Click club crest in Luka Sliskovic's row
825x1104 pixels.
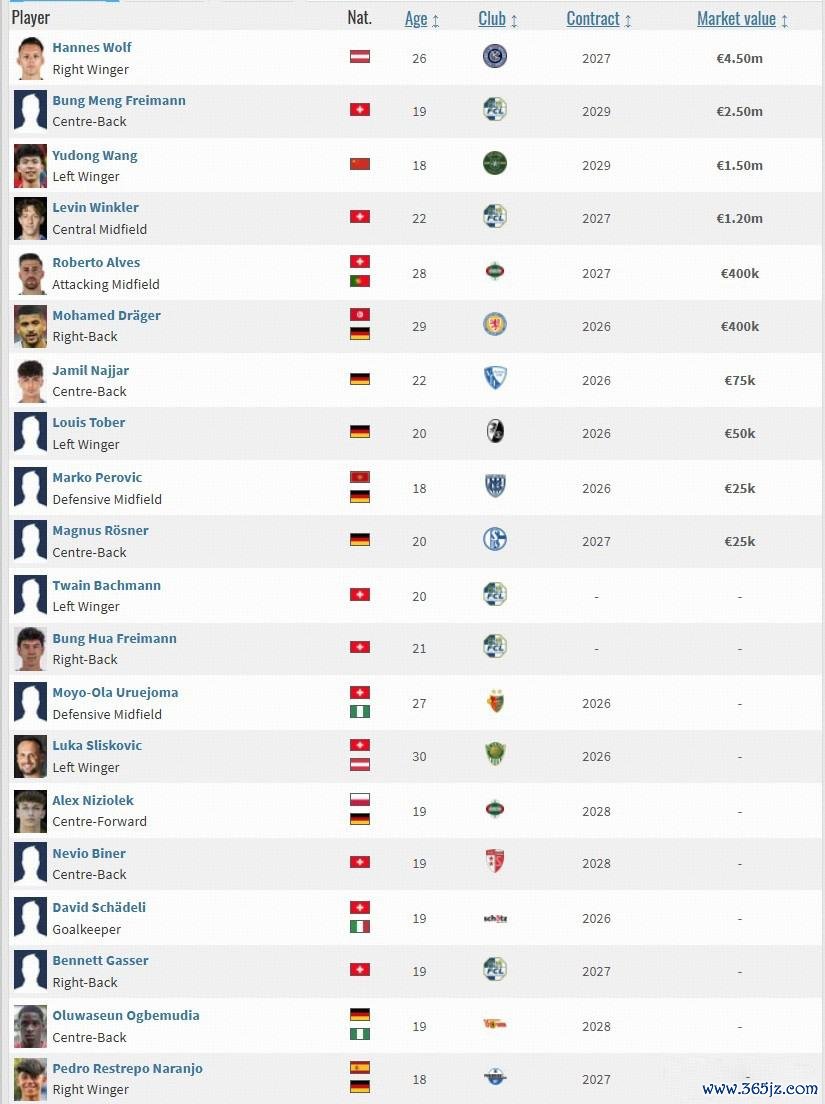coord(494,755)
